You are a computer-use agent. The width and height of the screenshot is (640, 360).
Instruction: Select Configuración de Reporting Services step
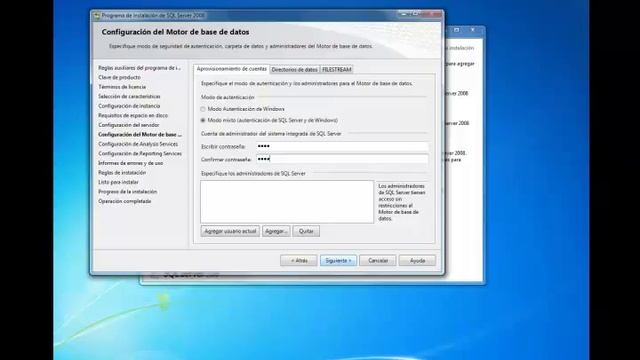pos(140,153)
